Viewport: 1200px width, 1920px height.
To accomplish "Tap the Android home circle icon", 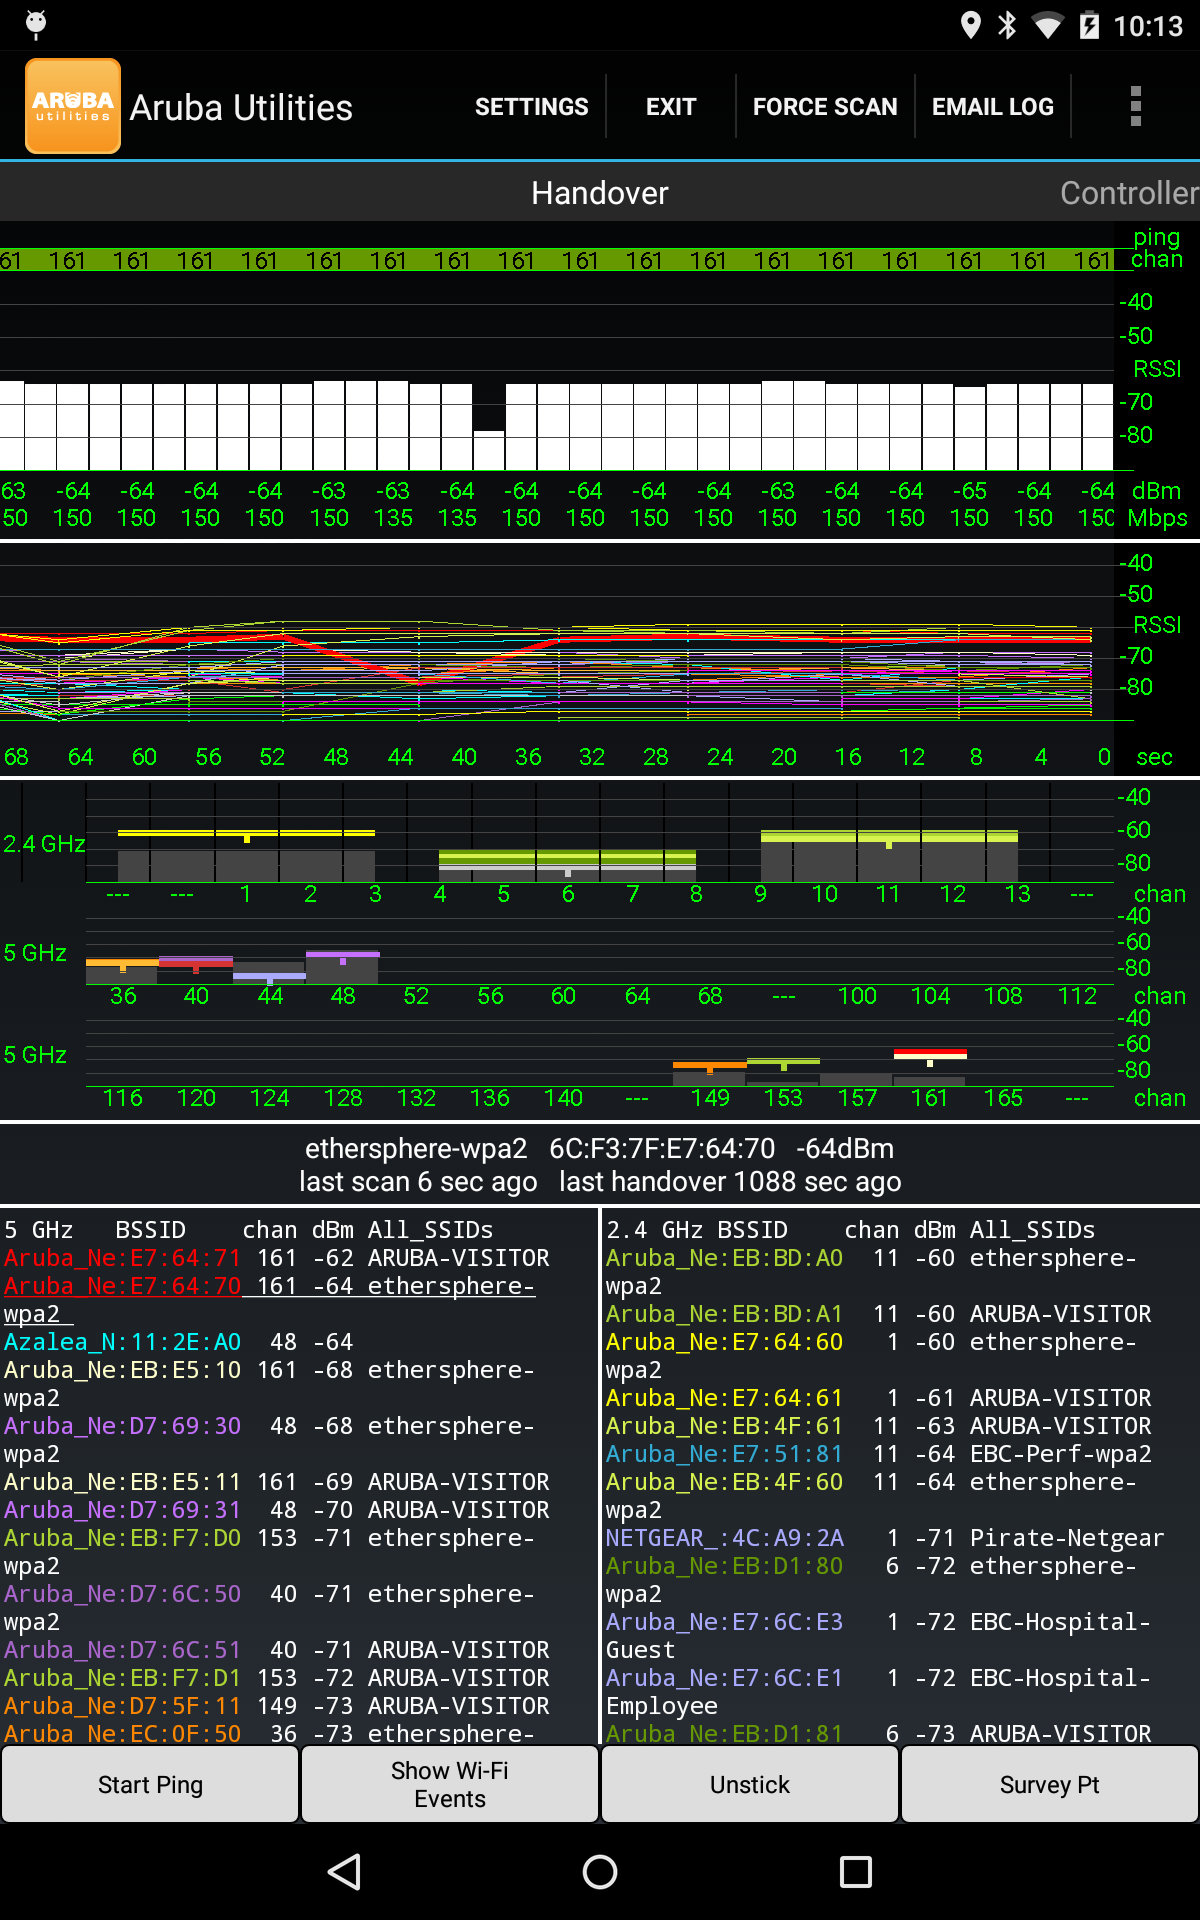I will [600, 1872].
